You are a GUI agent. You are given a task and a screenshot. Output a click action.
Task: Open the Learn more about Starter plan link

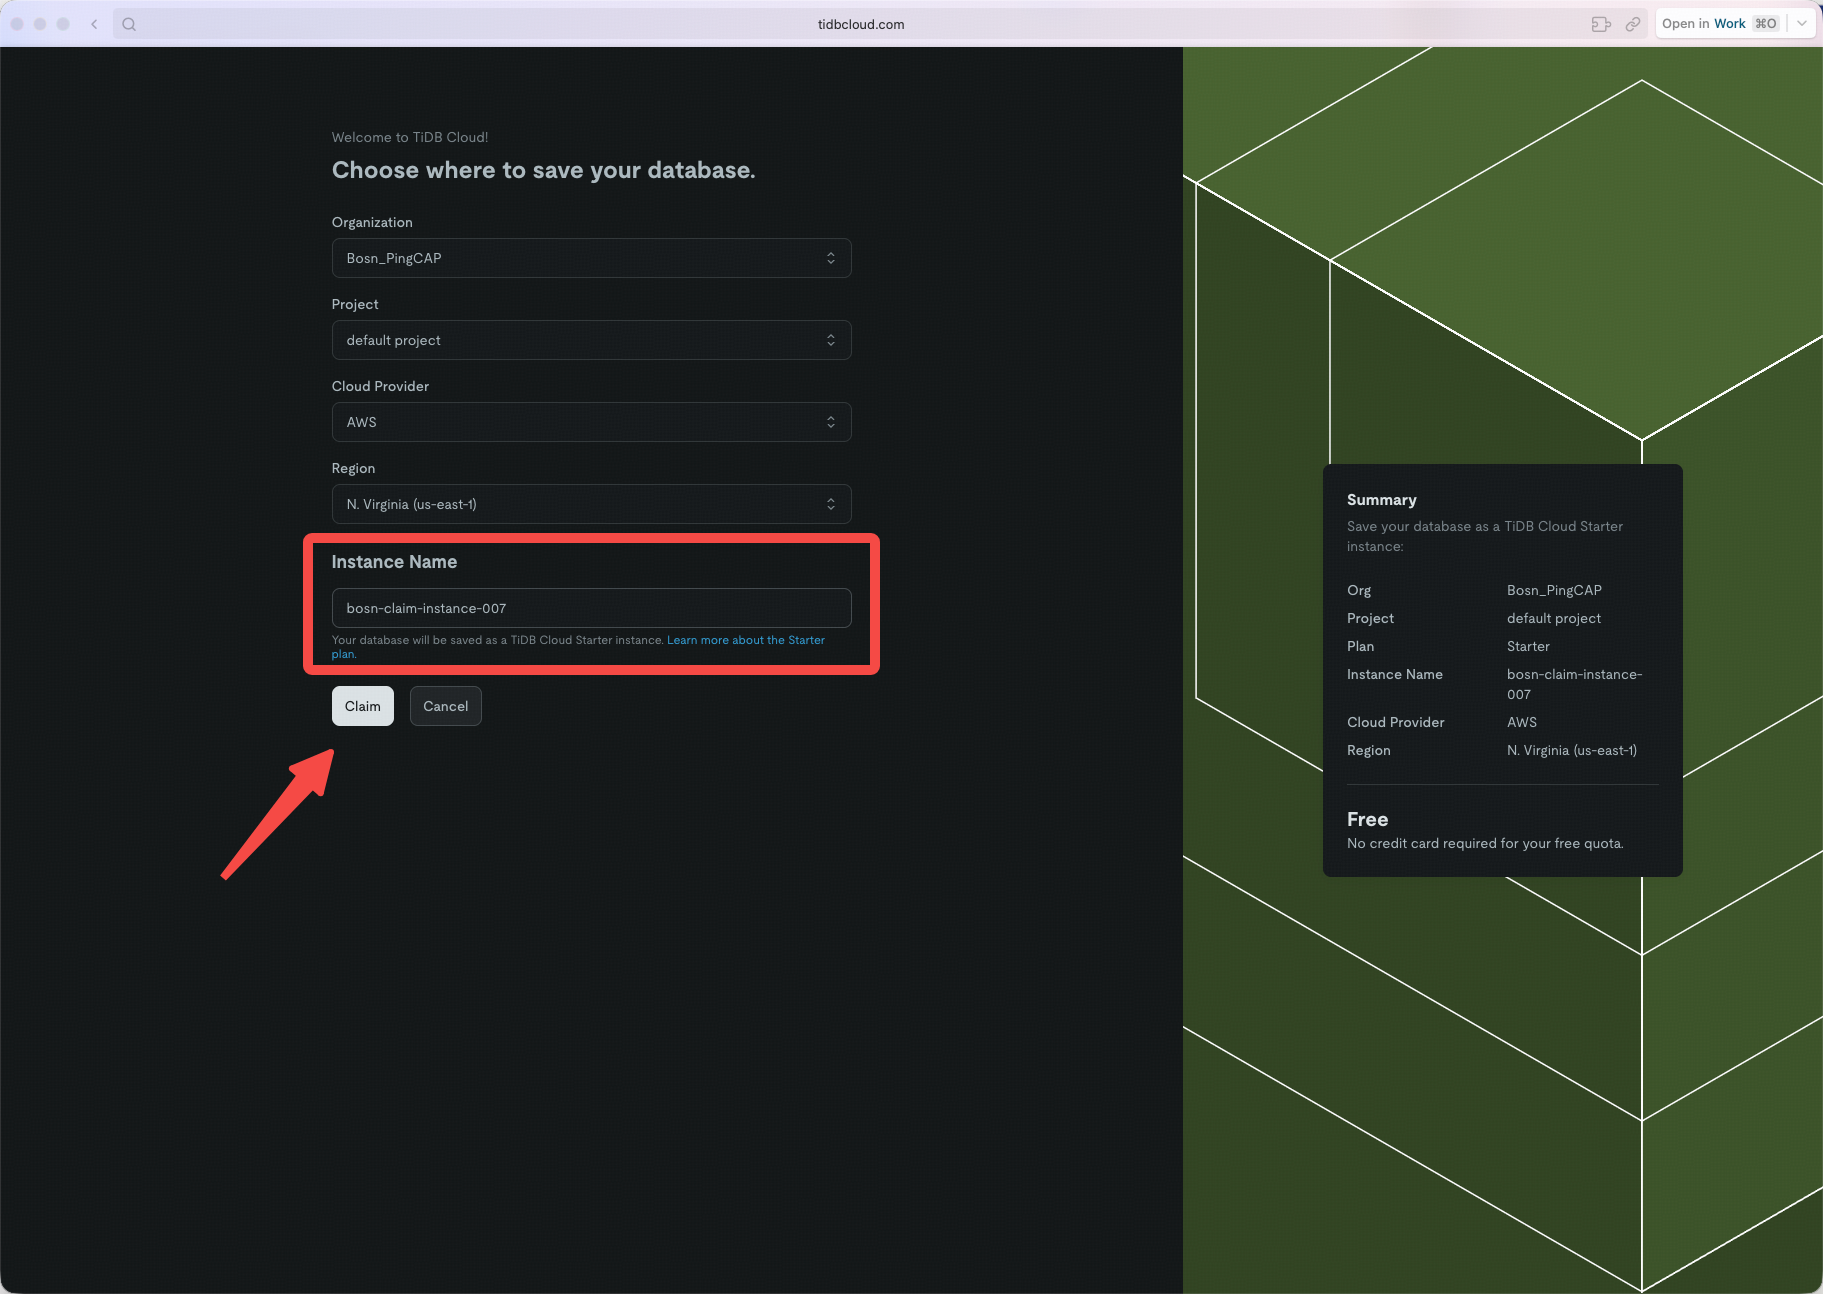(x=745, y=640)
